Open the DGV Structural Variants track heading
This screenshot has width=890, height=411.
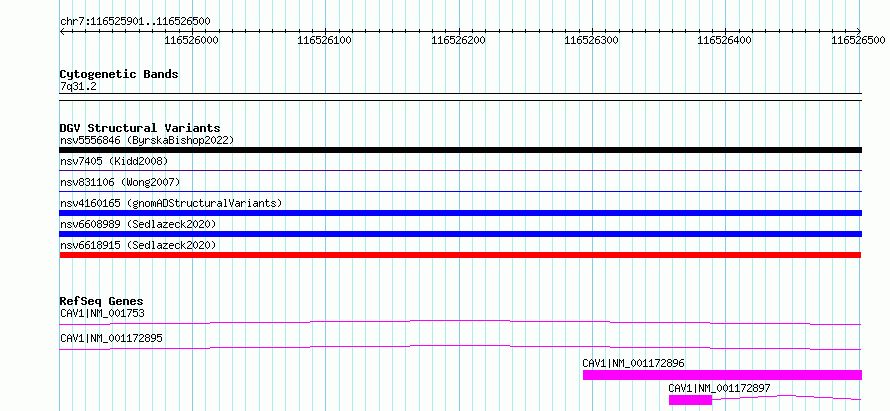pyautogui.click(x=140, y=128)
